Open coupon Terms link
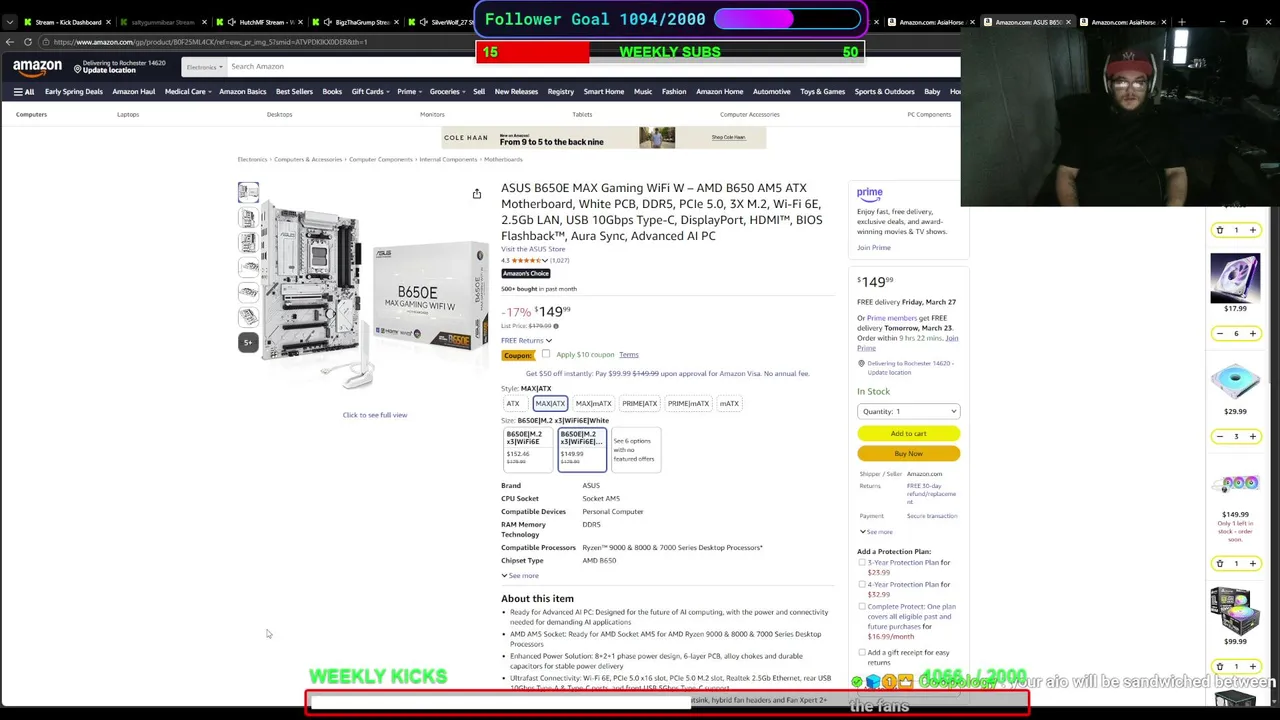This screenshot has width=1280, height=720. (628, 354)
